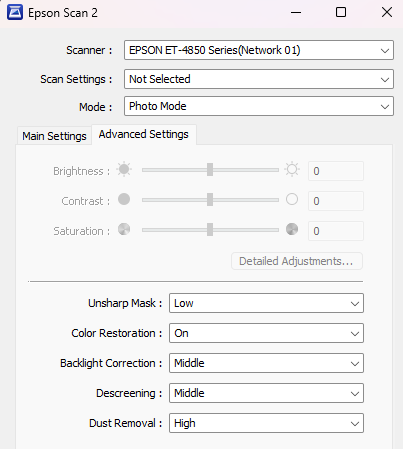
Task: Switch to the Main Settings tab
Action: click(54, 136)
